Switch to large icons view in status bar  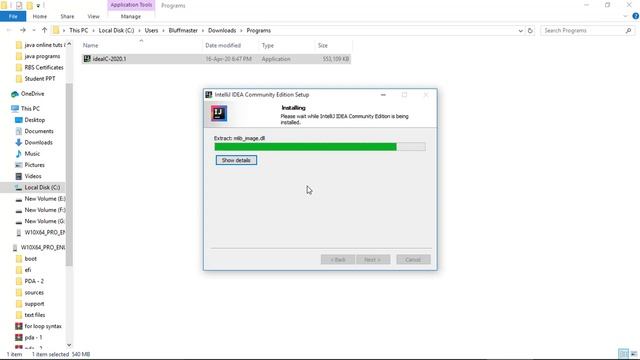click(634, 354)
